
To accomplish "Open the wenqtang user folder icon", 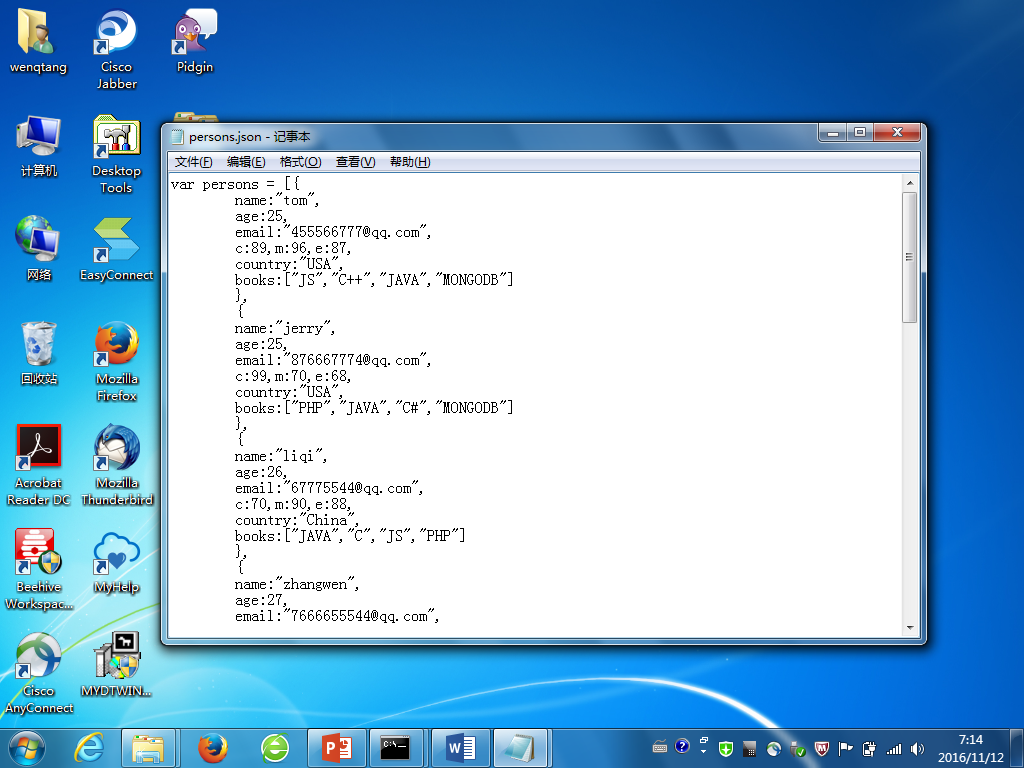I will coord(38,40).
